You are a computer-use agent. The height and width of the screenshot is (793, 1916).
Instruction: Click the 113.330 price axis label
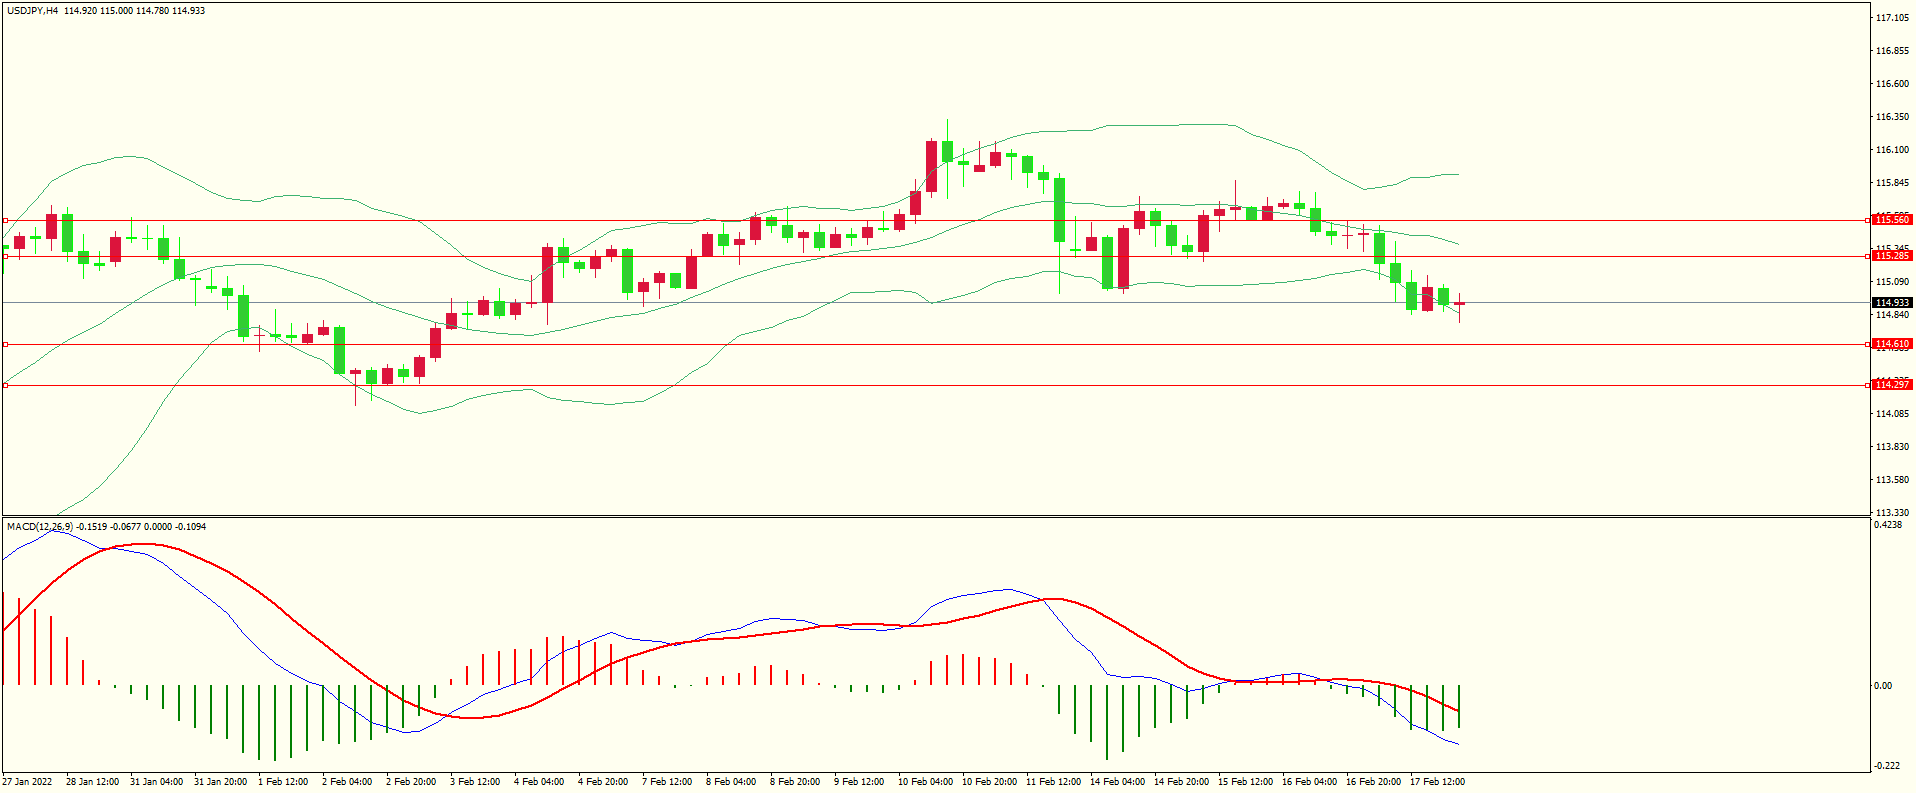[1892, 513]
